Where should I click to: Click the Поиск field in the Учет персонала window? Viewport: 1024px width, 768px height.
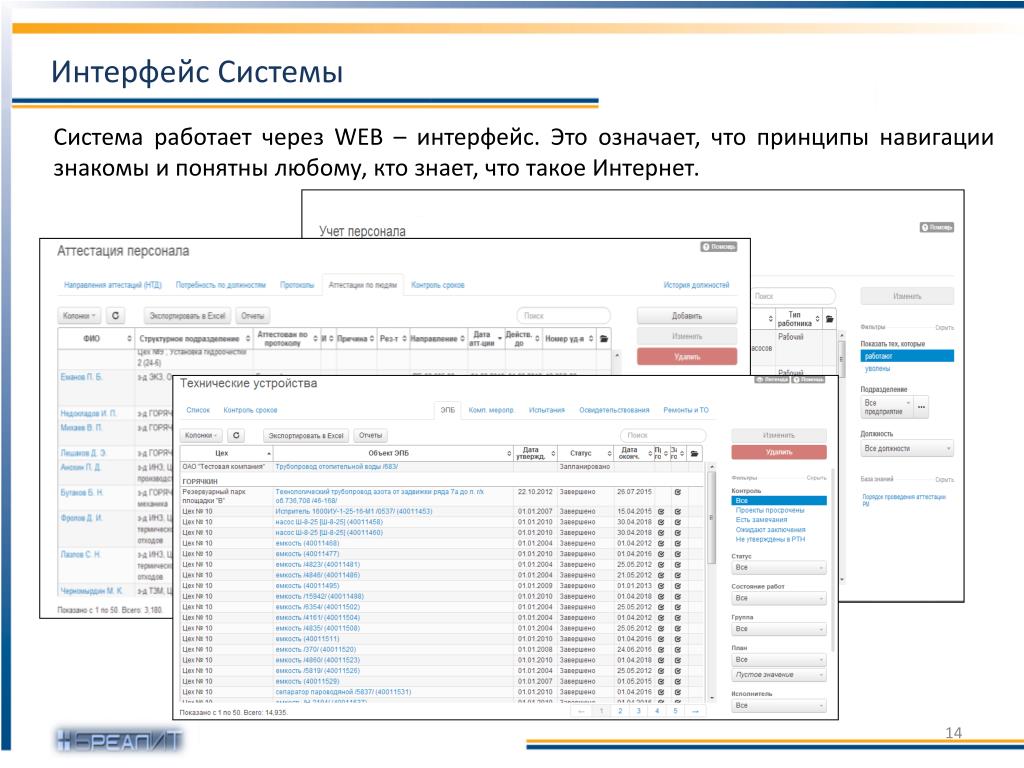click(793, 296)
